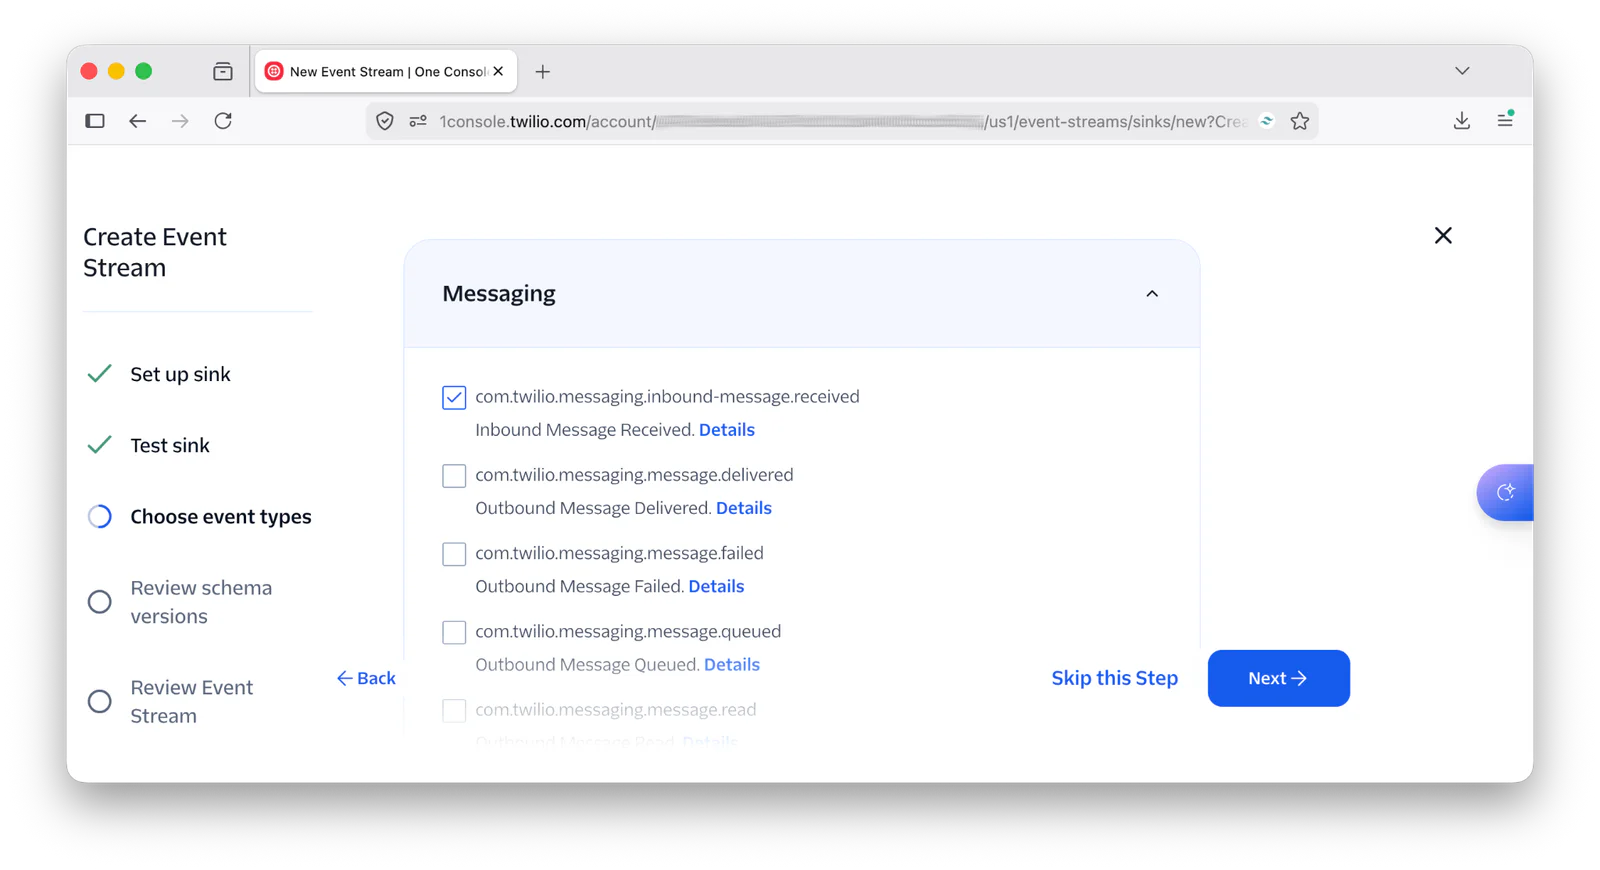This screenshot has width=1600, height=870.
Task: Click the extension icon in the address bar
Action: click(x=1267, y=121)
